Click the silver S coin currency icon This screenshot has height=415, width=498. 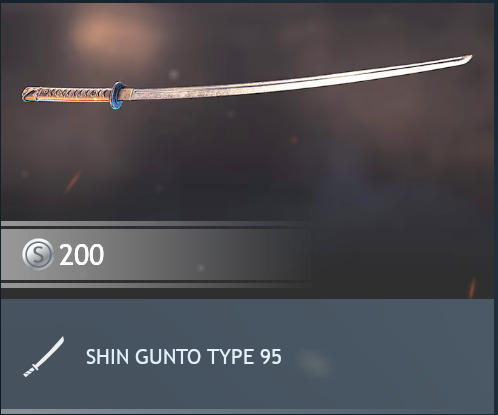click(38, 254)
